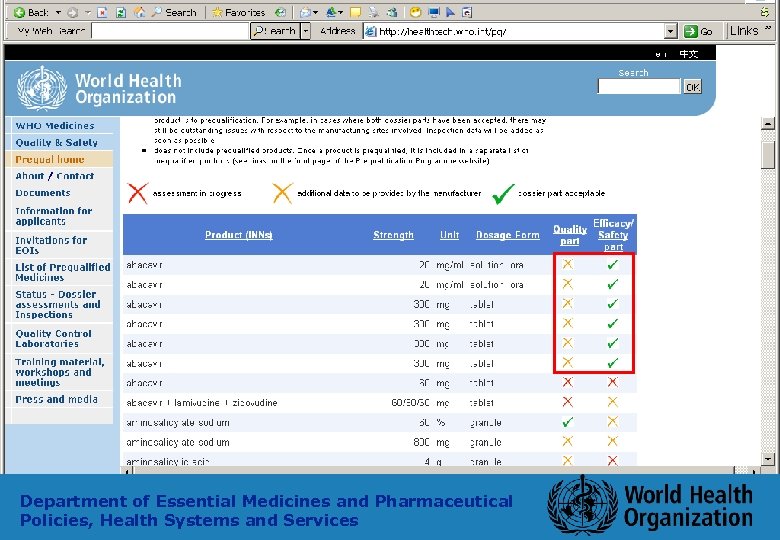Go to the browser Home page icon
This screenshot has height=540, width=780.
tap(140, 12)
